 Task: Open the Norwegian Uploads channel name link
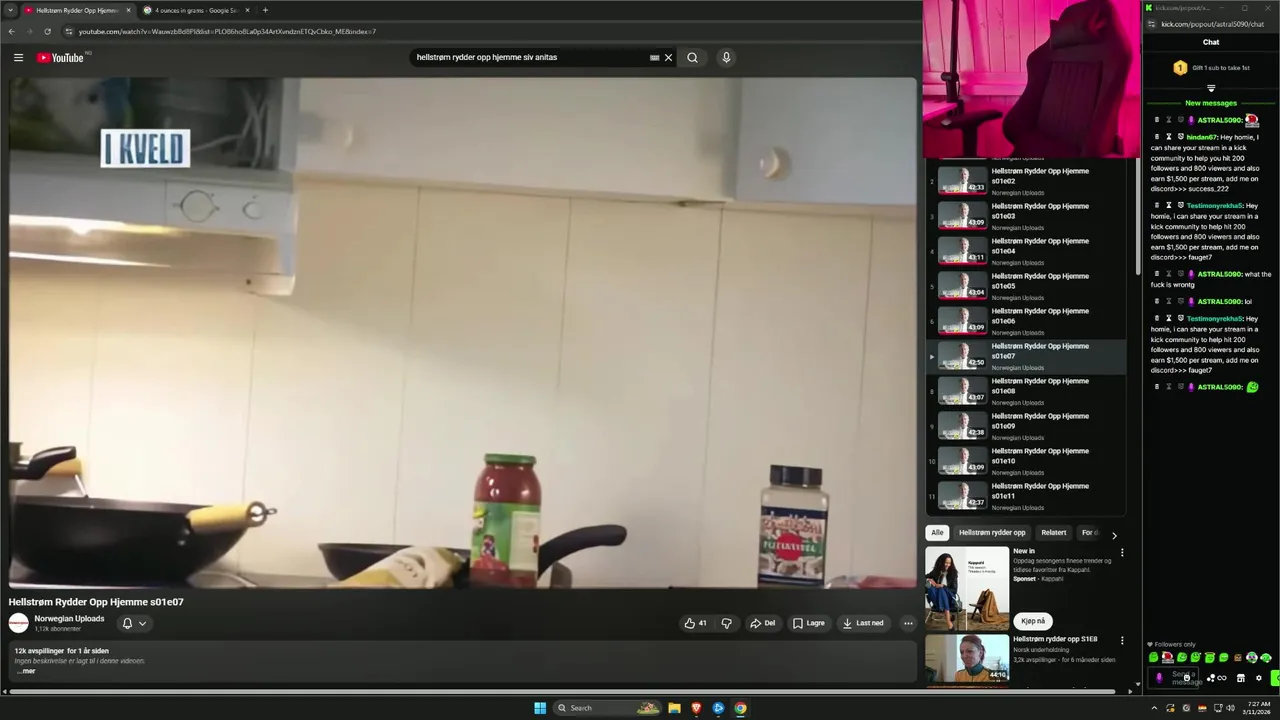[x=69, y=619]
